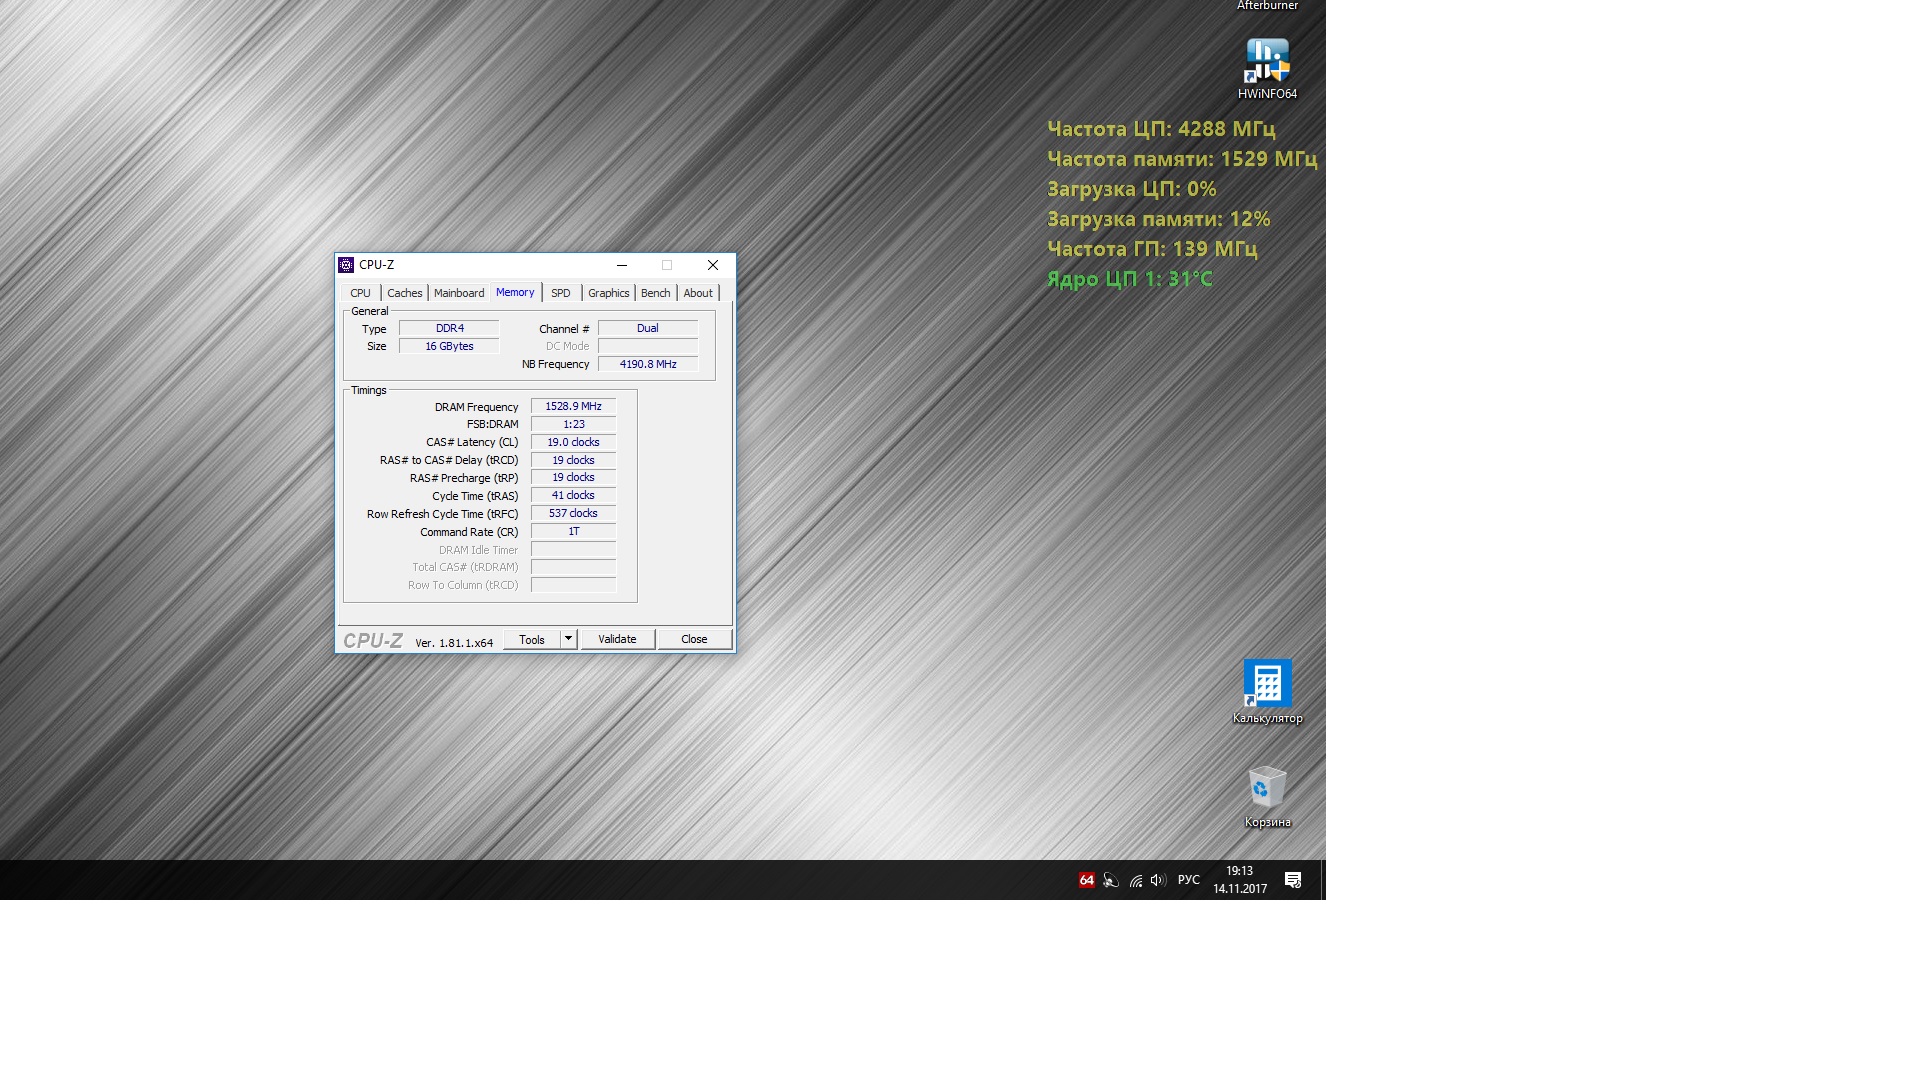Open the Mainboard tab
The image size is (1920, 1080).
click(x=459, y=293)
